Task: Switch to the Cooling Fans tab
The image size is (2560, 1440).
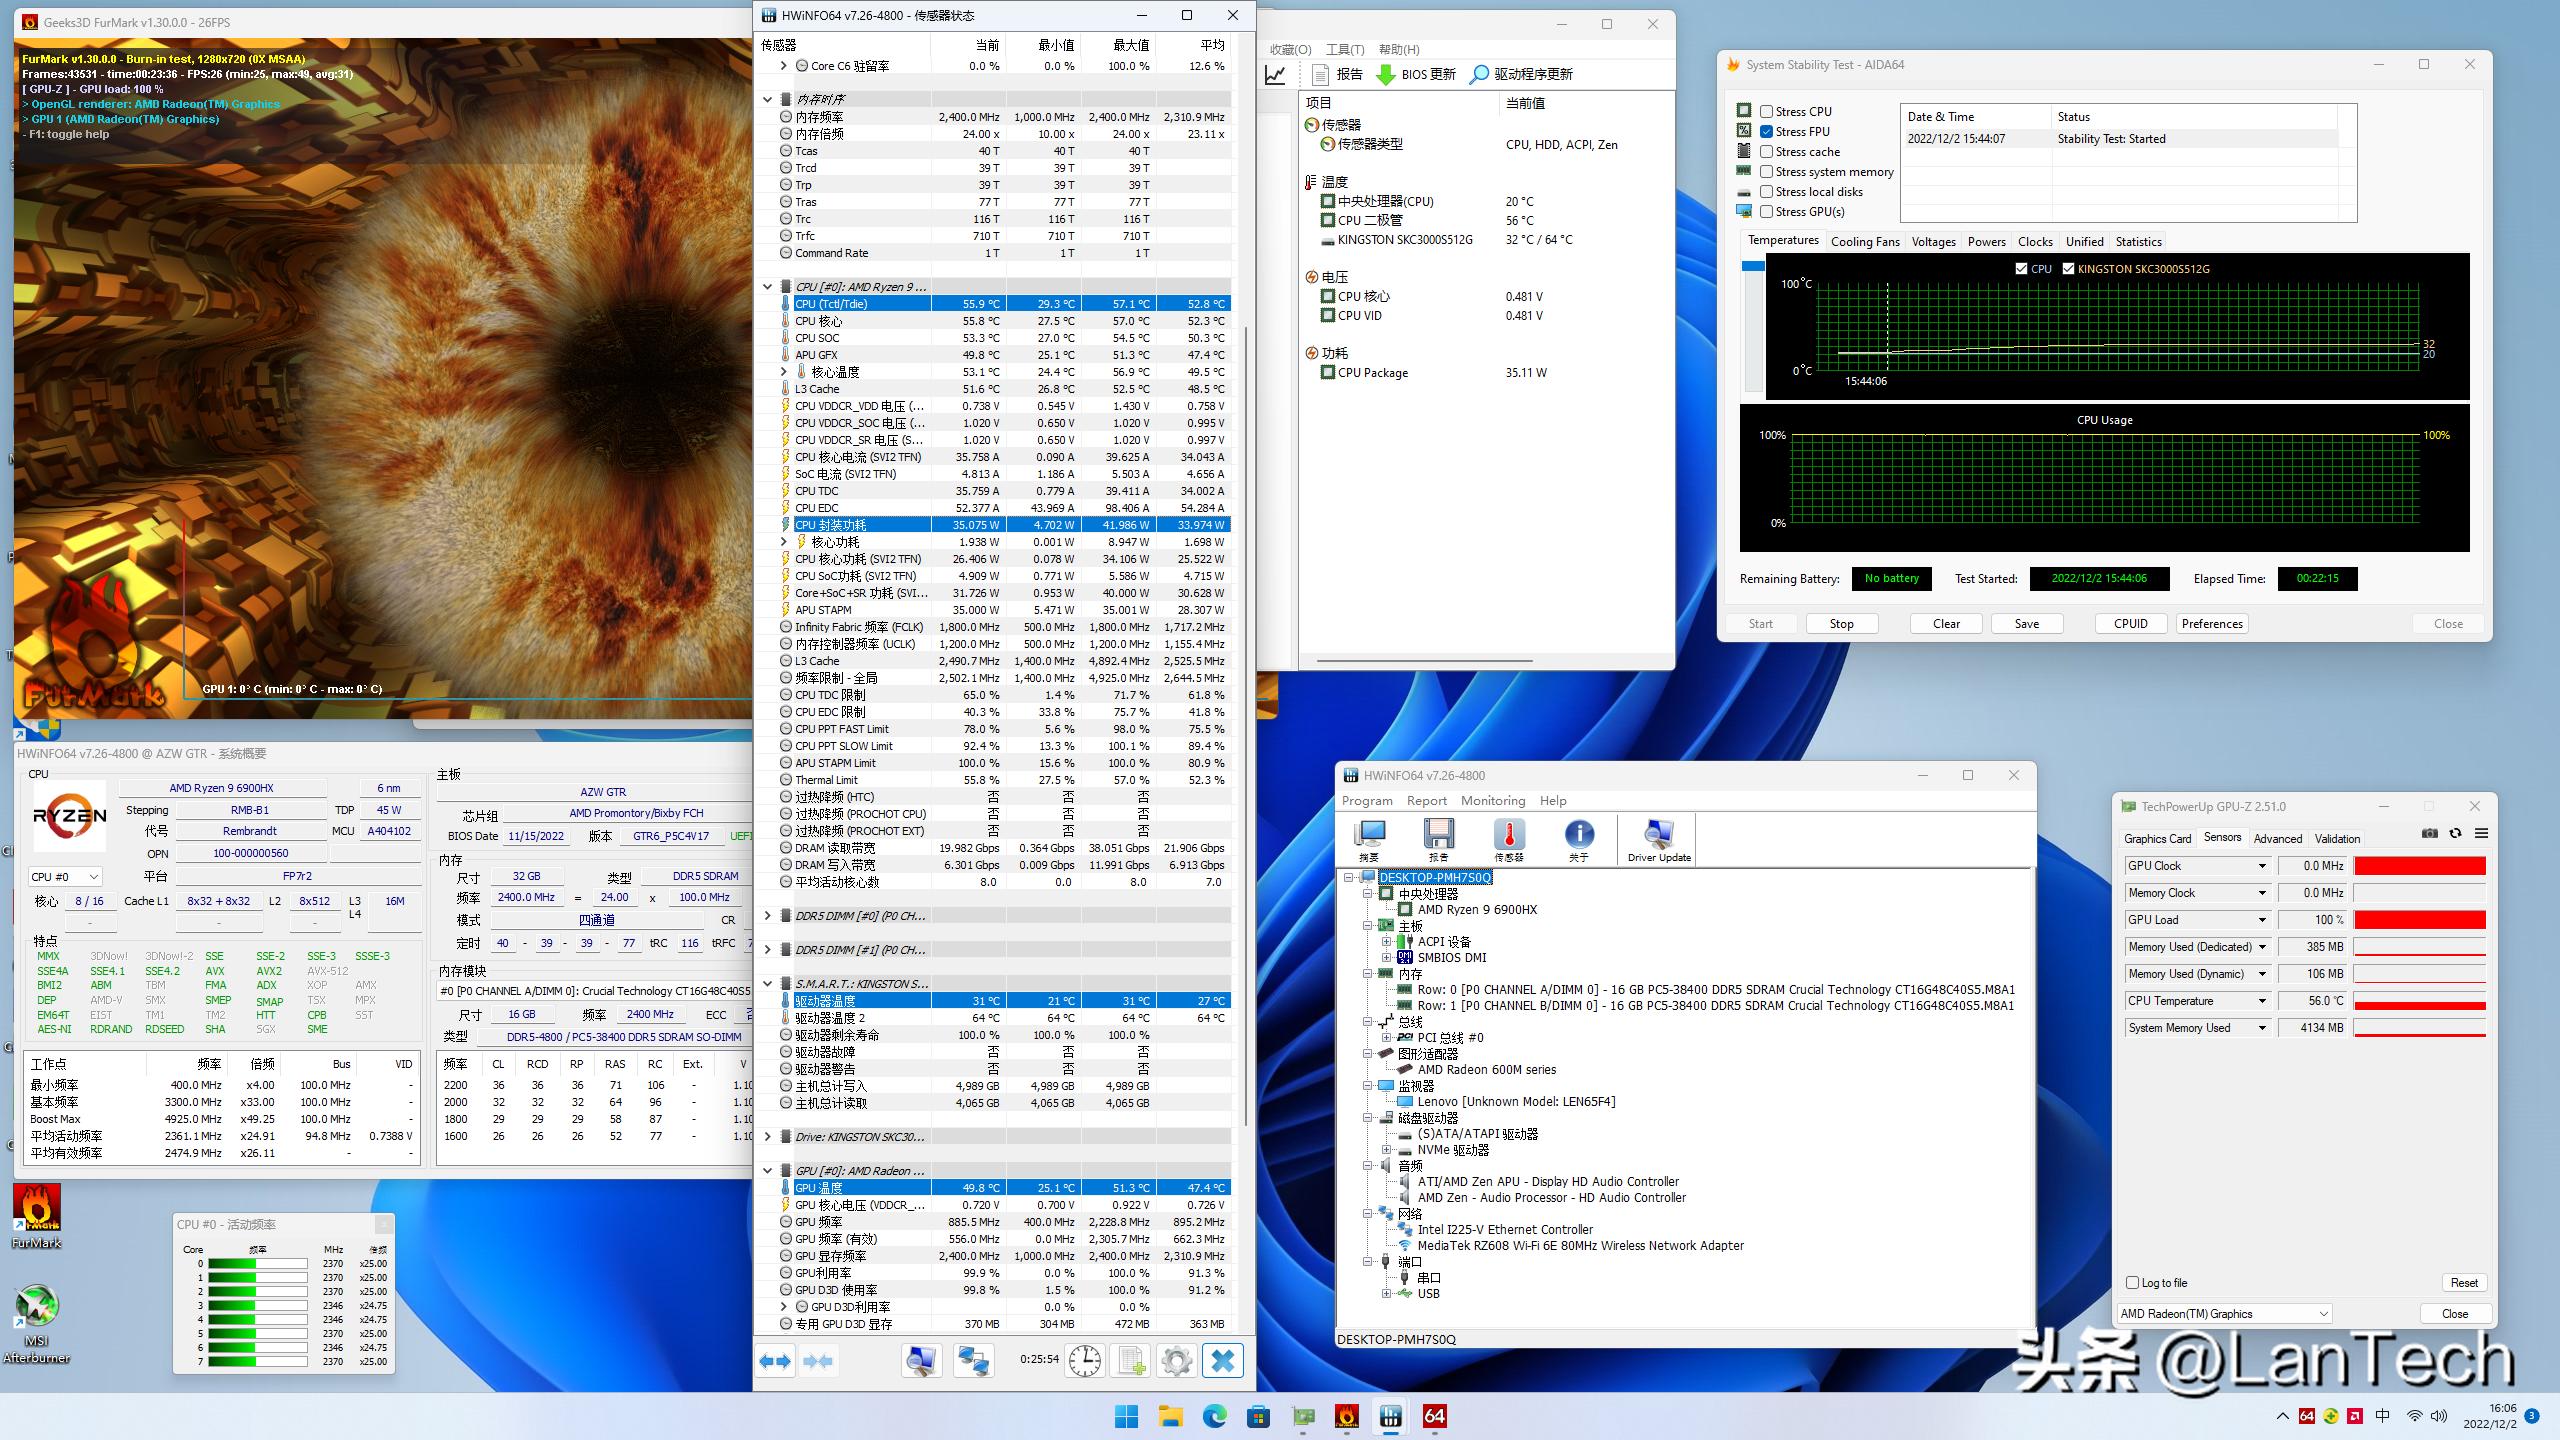Action: [x=1864, y=242]
